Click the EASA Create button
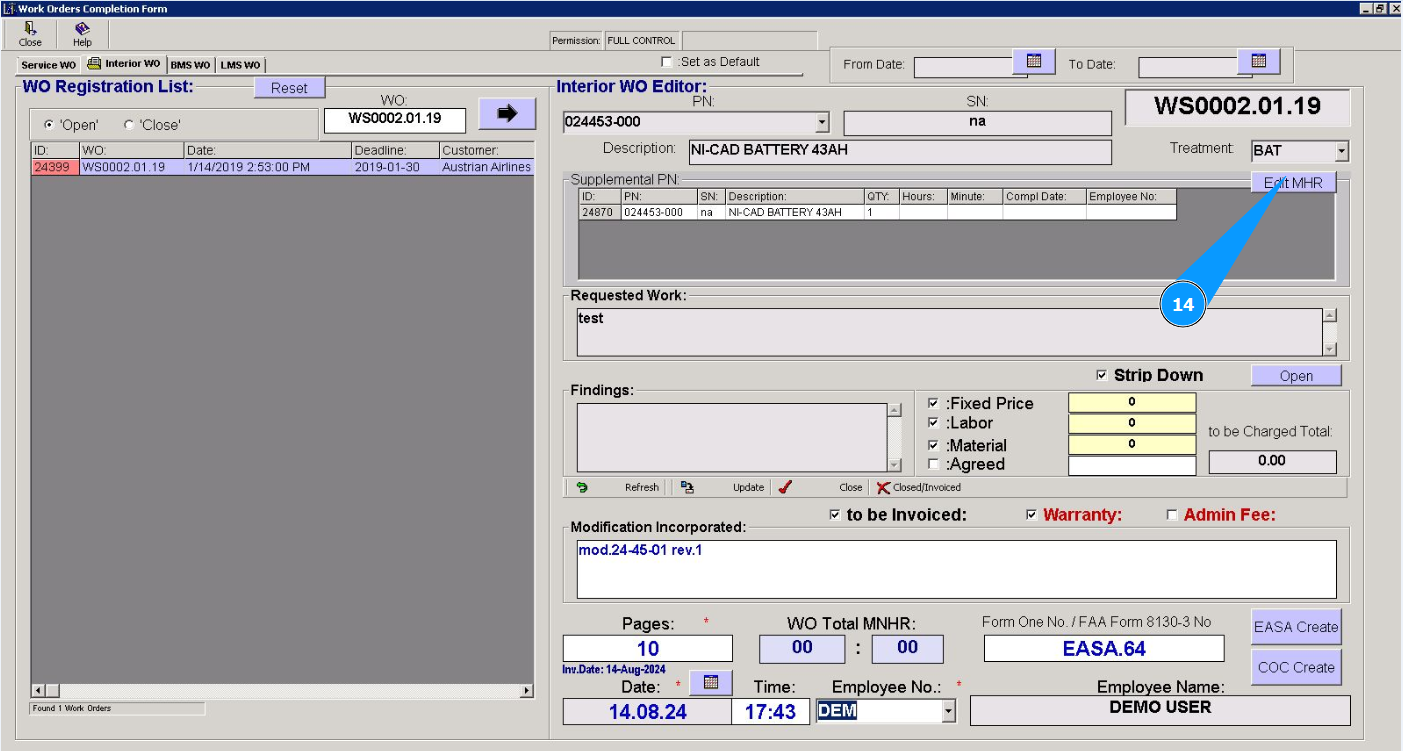This screenshot has width=1403, height=751. [1295, 627]
